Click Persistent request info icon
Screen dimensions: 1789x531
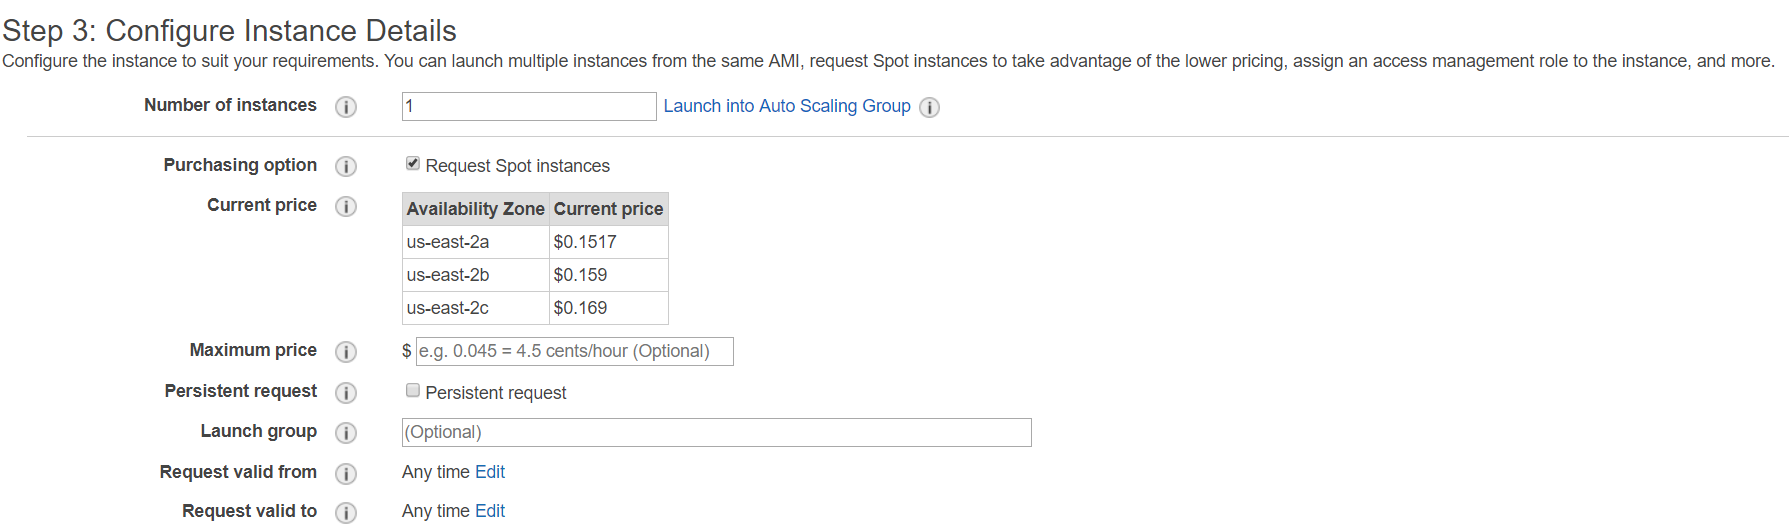click(x=346, y=392)
